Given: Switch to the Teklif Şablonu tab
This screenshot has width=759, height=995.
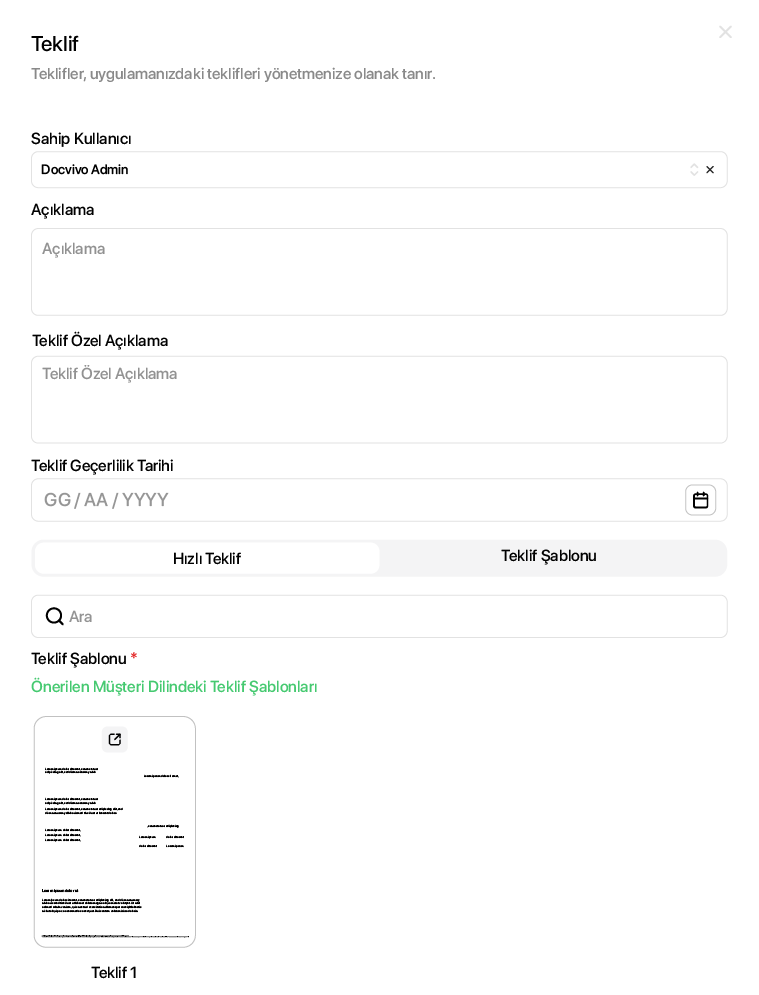Looking at the screenshot, I should coord(548,556).
